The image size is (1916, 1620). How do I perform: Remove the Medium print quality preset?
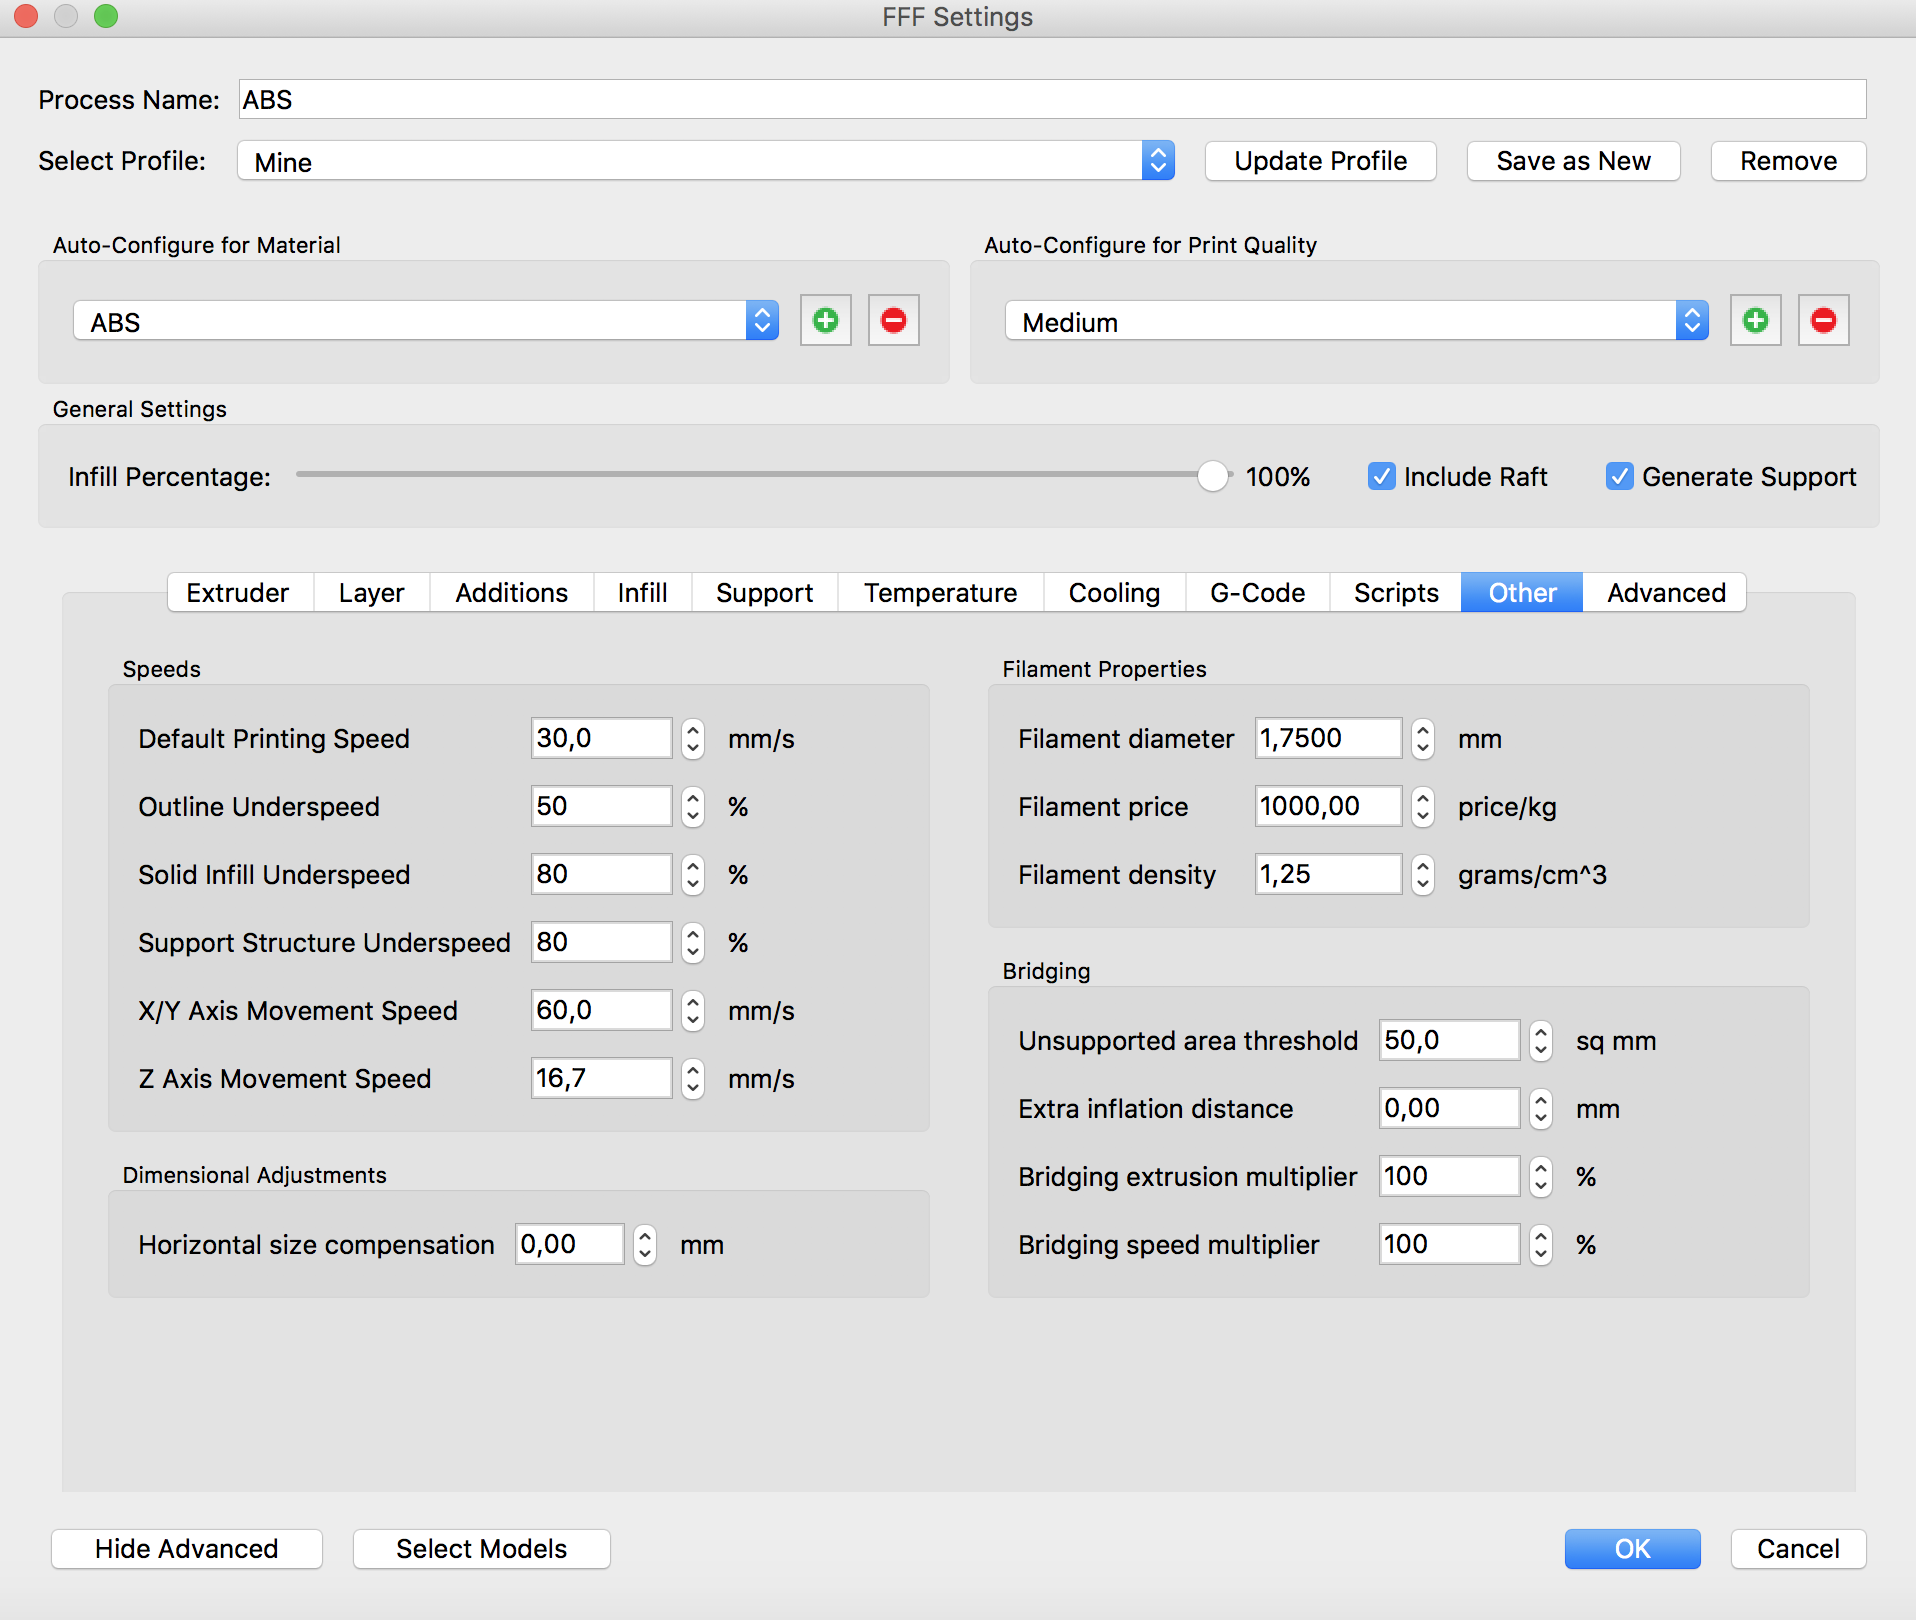coord(1823,321)
